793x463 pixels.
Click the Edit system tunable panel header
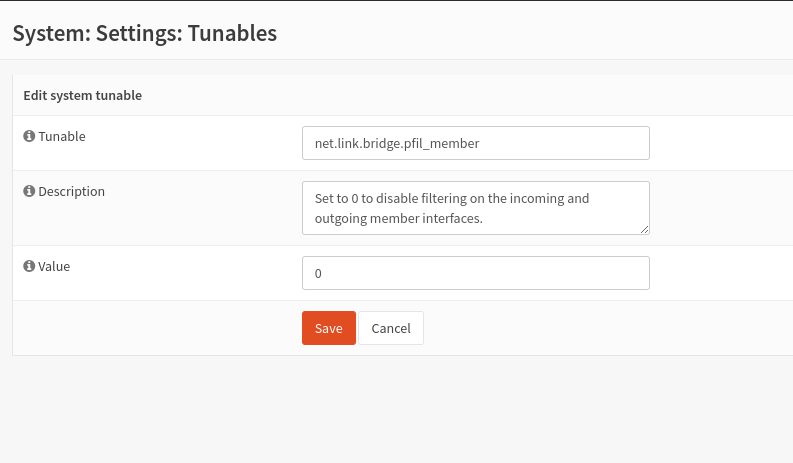(x=82, y=96)
